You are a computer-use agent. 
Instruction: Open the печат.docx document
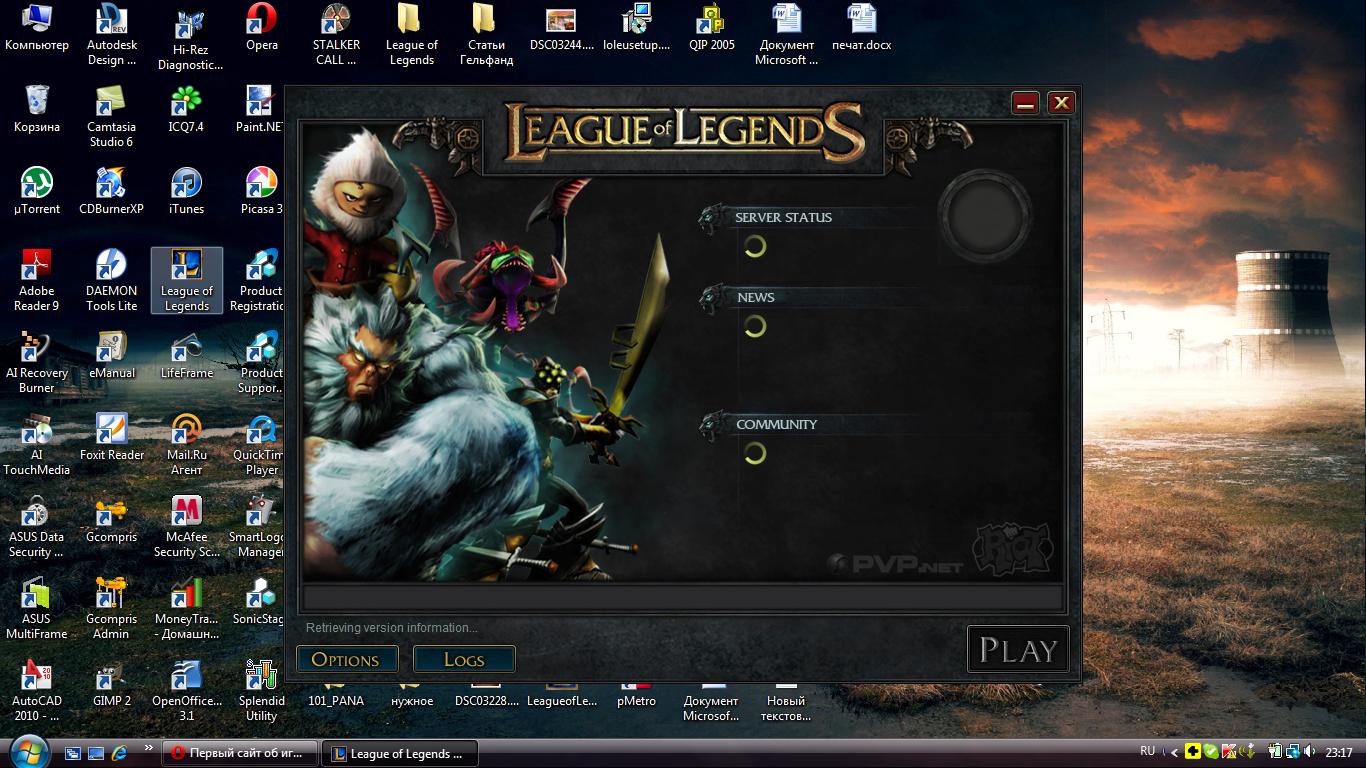pos(861,28)
